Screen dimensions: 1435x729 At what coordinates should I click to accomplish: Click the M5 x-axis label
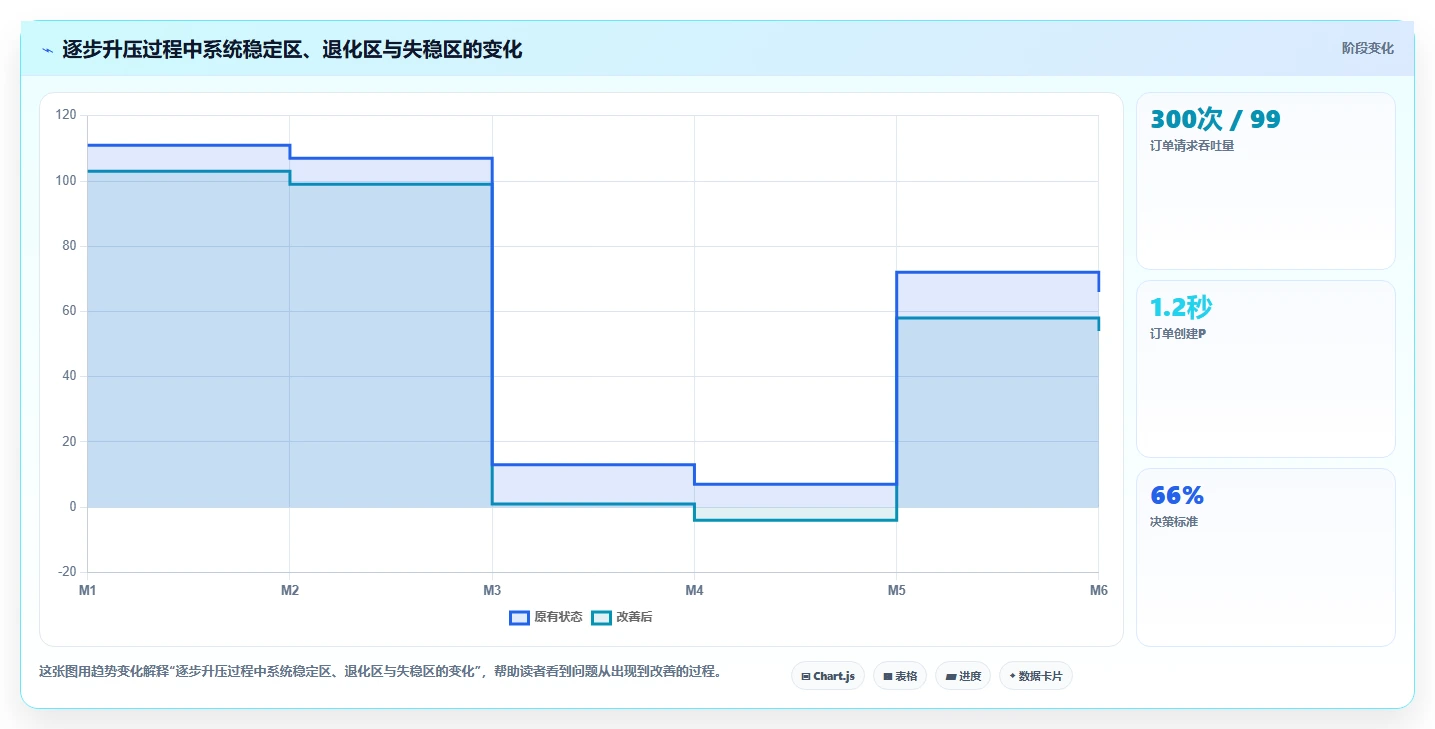click(x=896, y=590)
